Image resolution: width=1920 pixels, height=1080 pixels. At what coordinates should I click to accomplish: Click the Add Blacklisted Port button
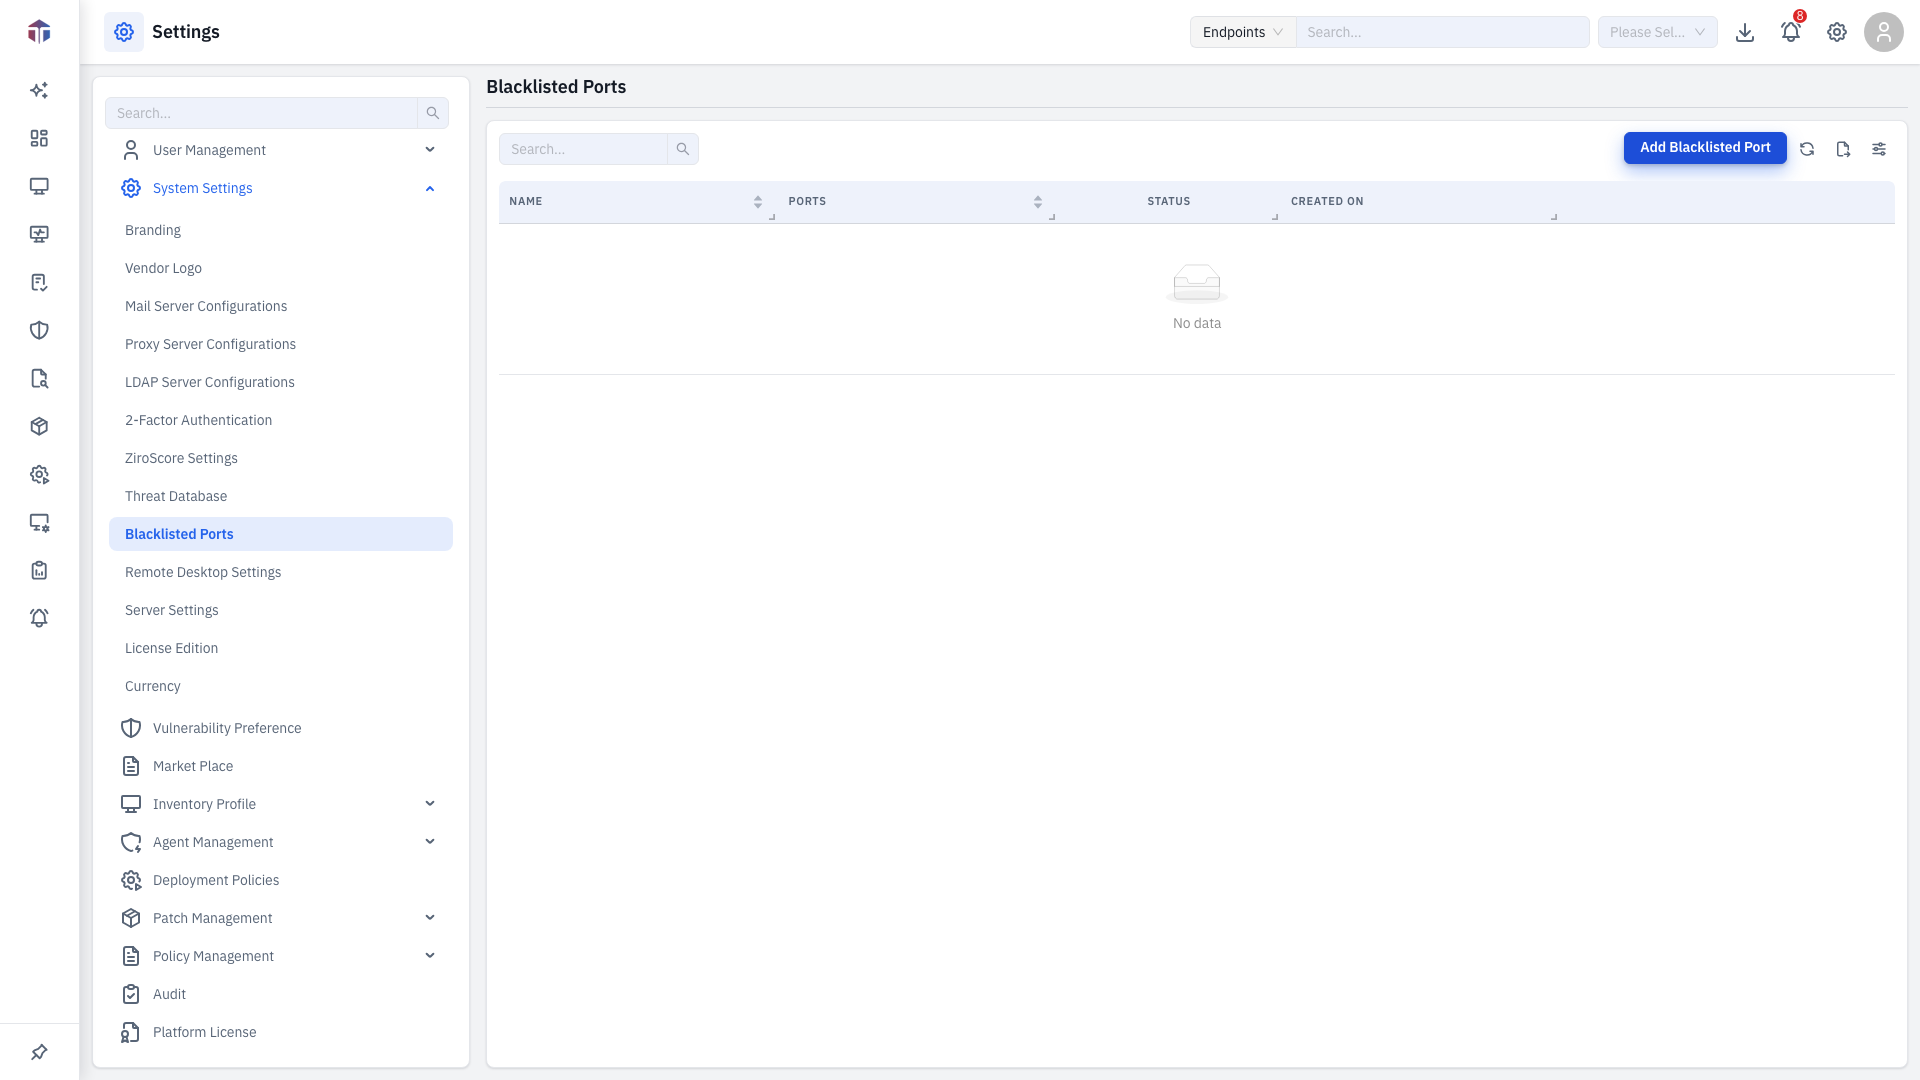[x=1705, y=148]
